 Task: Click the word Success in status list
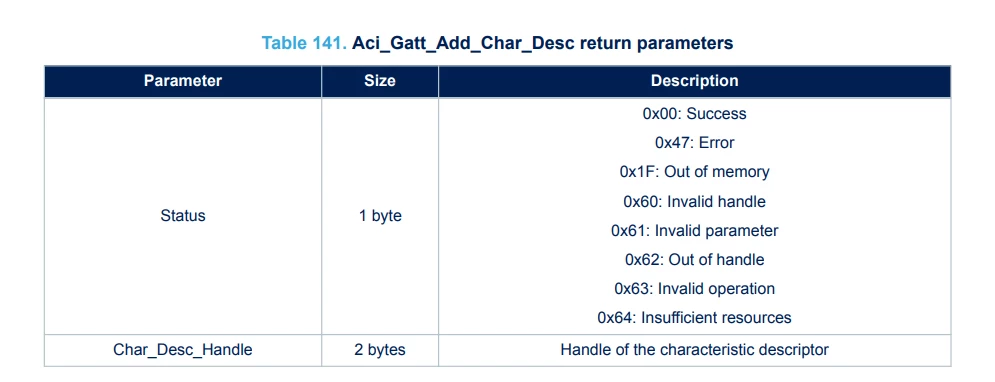[x=716, y=114]
